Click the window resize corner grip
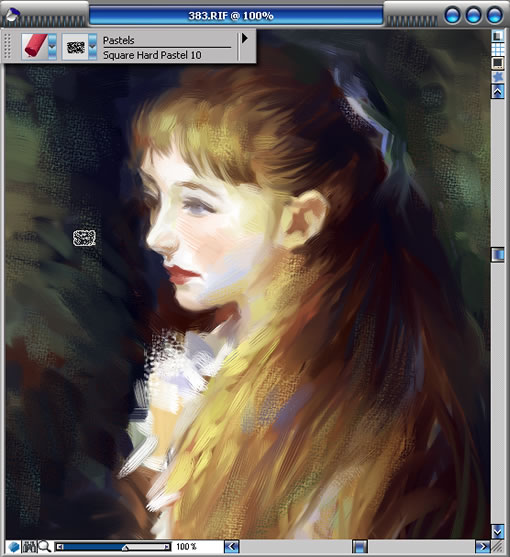Viewport: 510px width, 557px height. pos(498,547)
